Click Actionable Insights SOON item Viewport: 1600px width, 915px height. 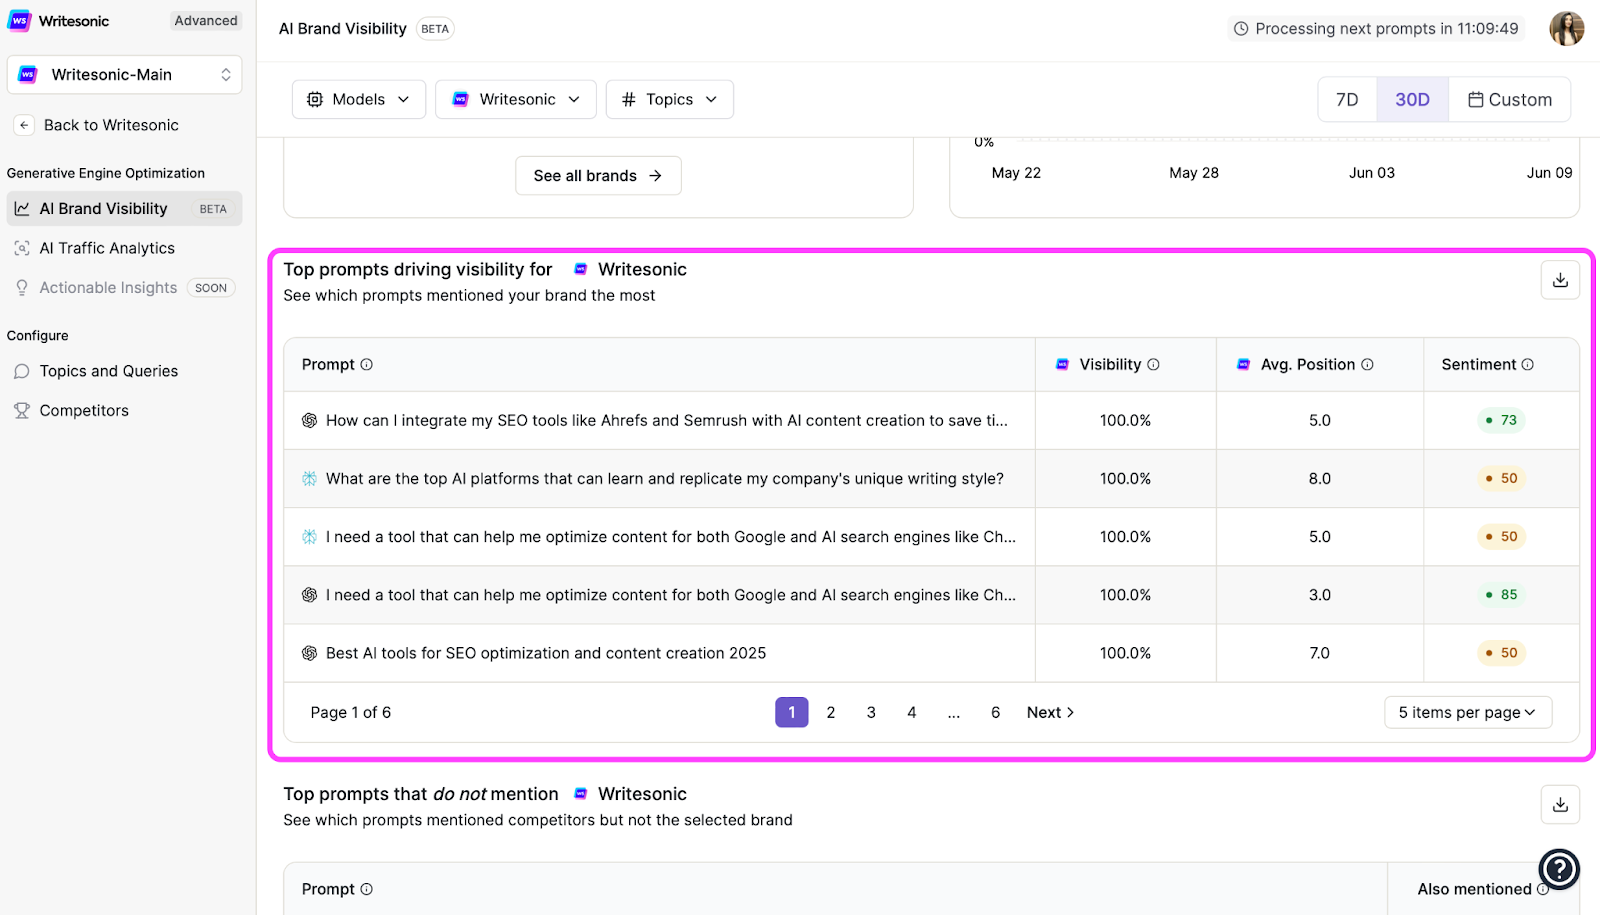125,288
